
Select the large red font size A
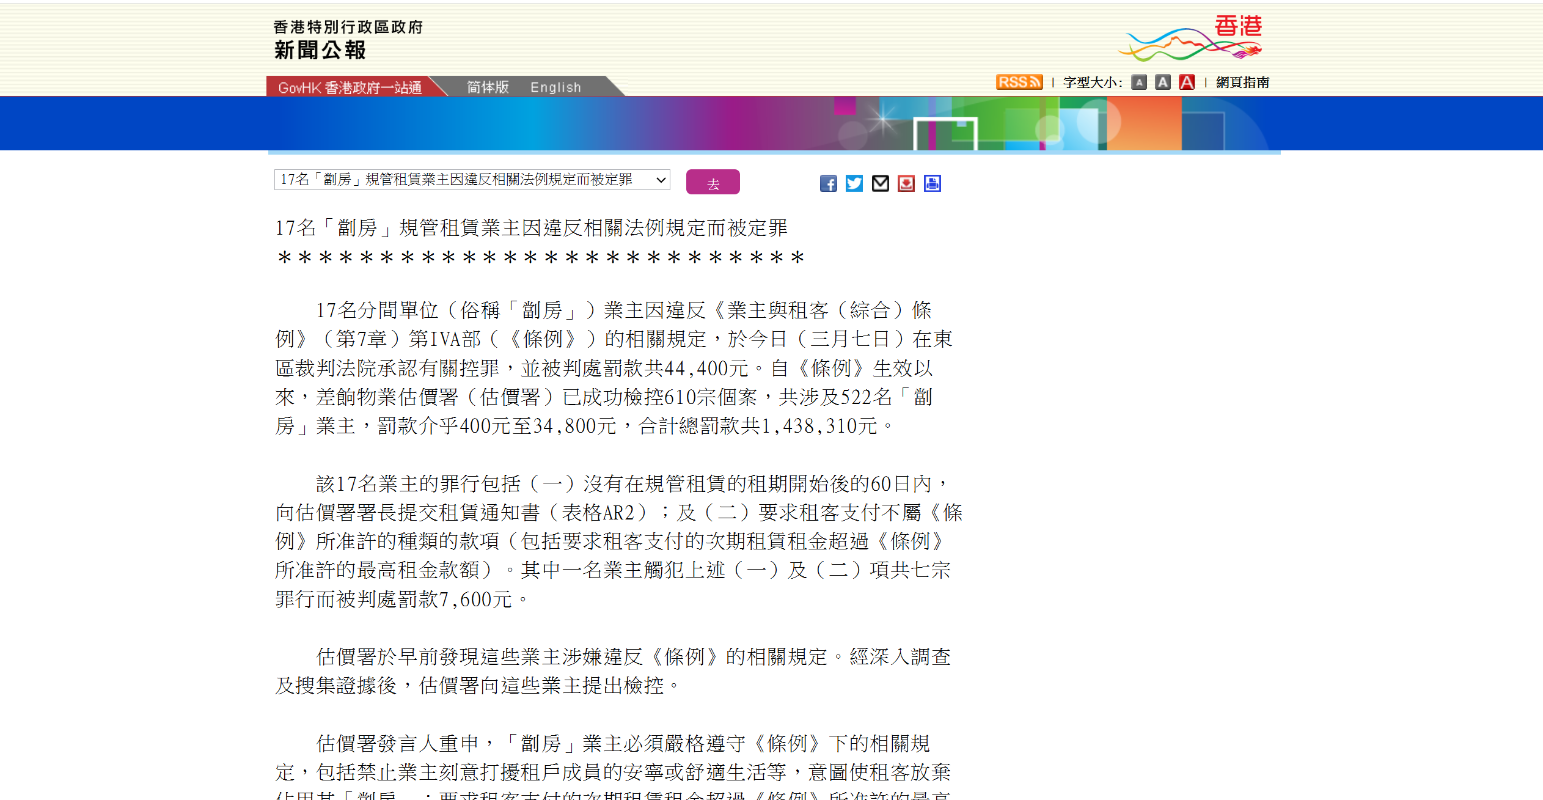pyautogui.click(x=1187, y=82)
